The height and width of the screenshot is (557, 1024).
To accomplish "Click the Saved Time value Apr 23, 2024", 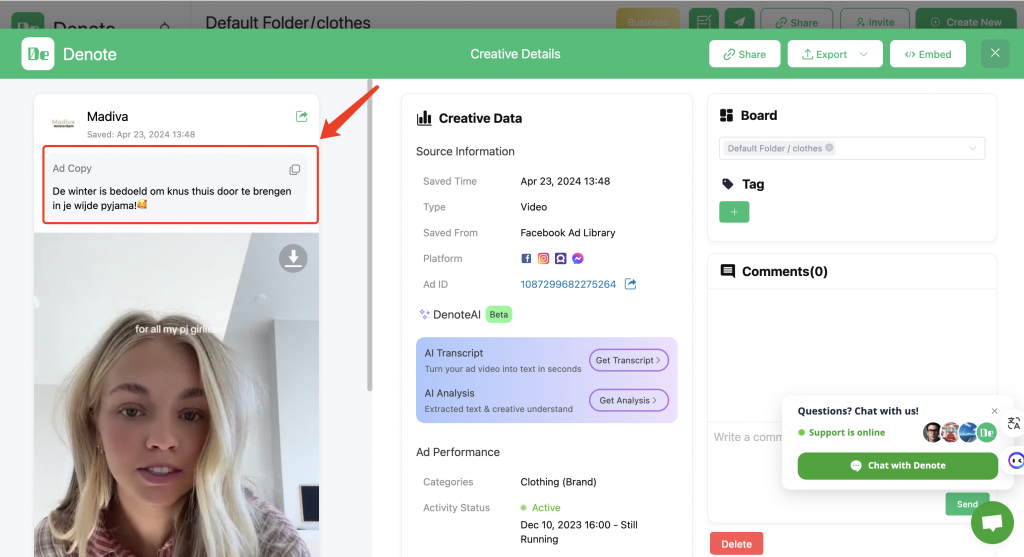I will click(565, 181).
